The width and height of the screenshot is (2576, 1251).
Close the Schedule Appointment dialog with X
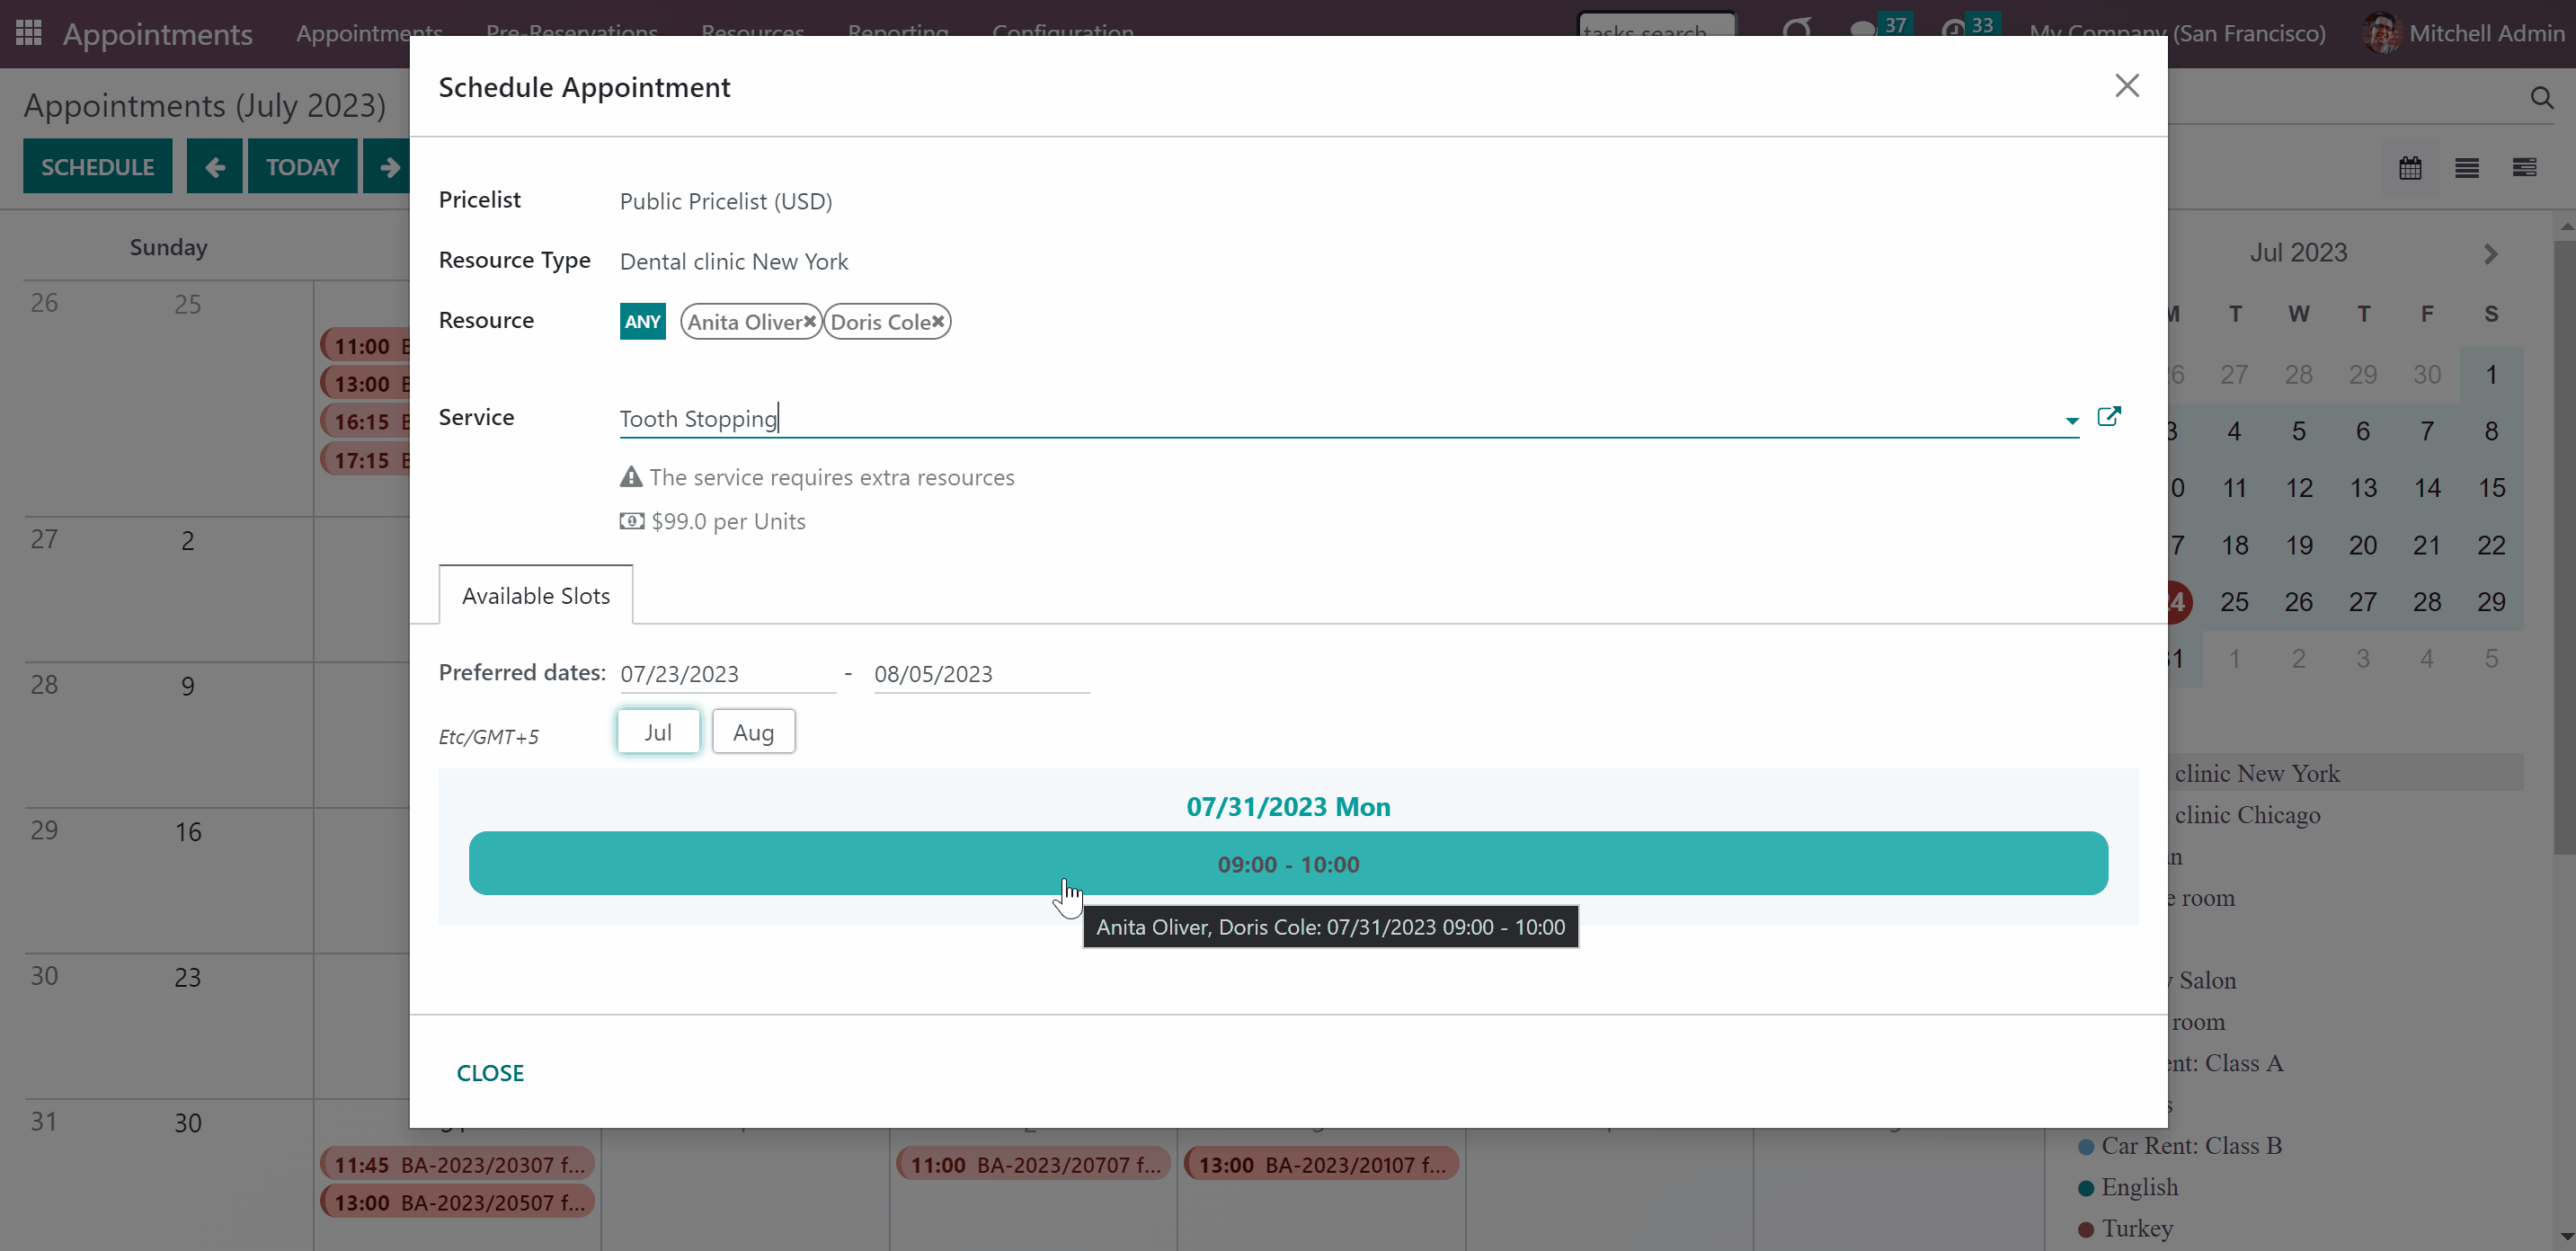2127,86
